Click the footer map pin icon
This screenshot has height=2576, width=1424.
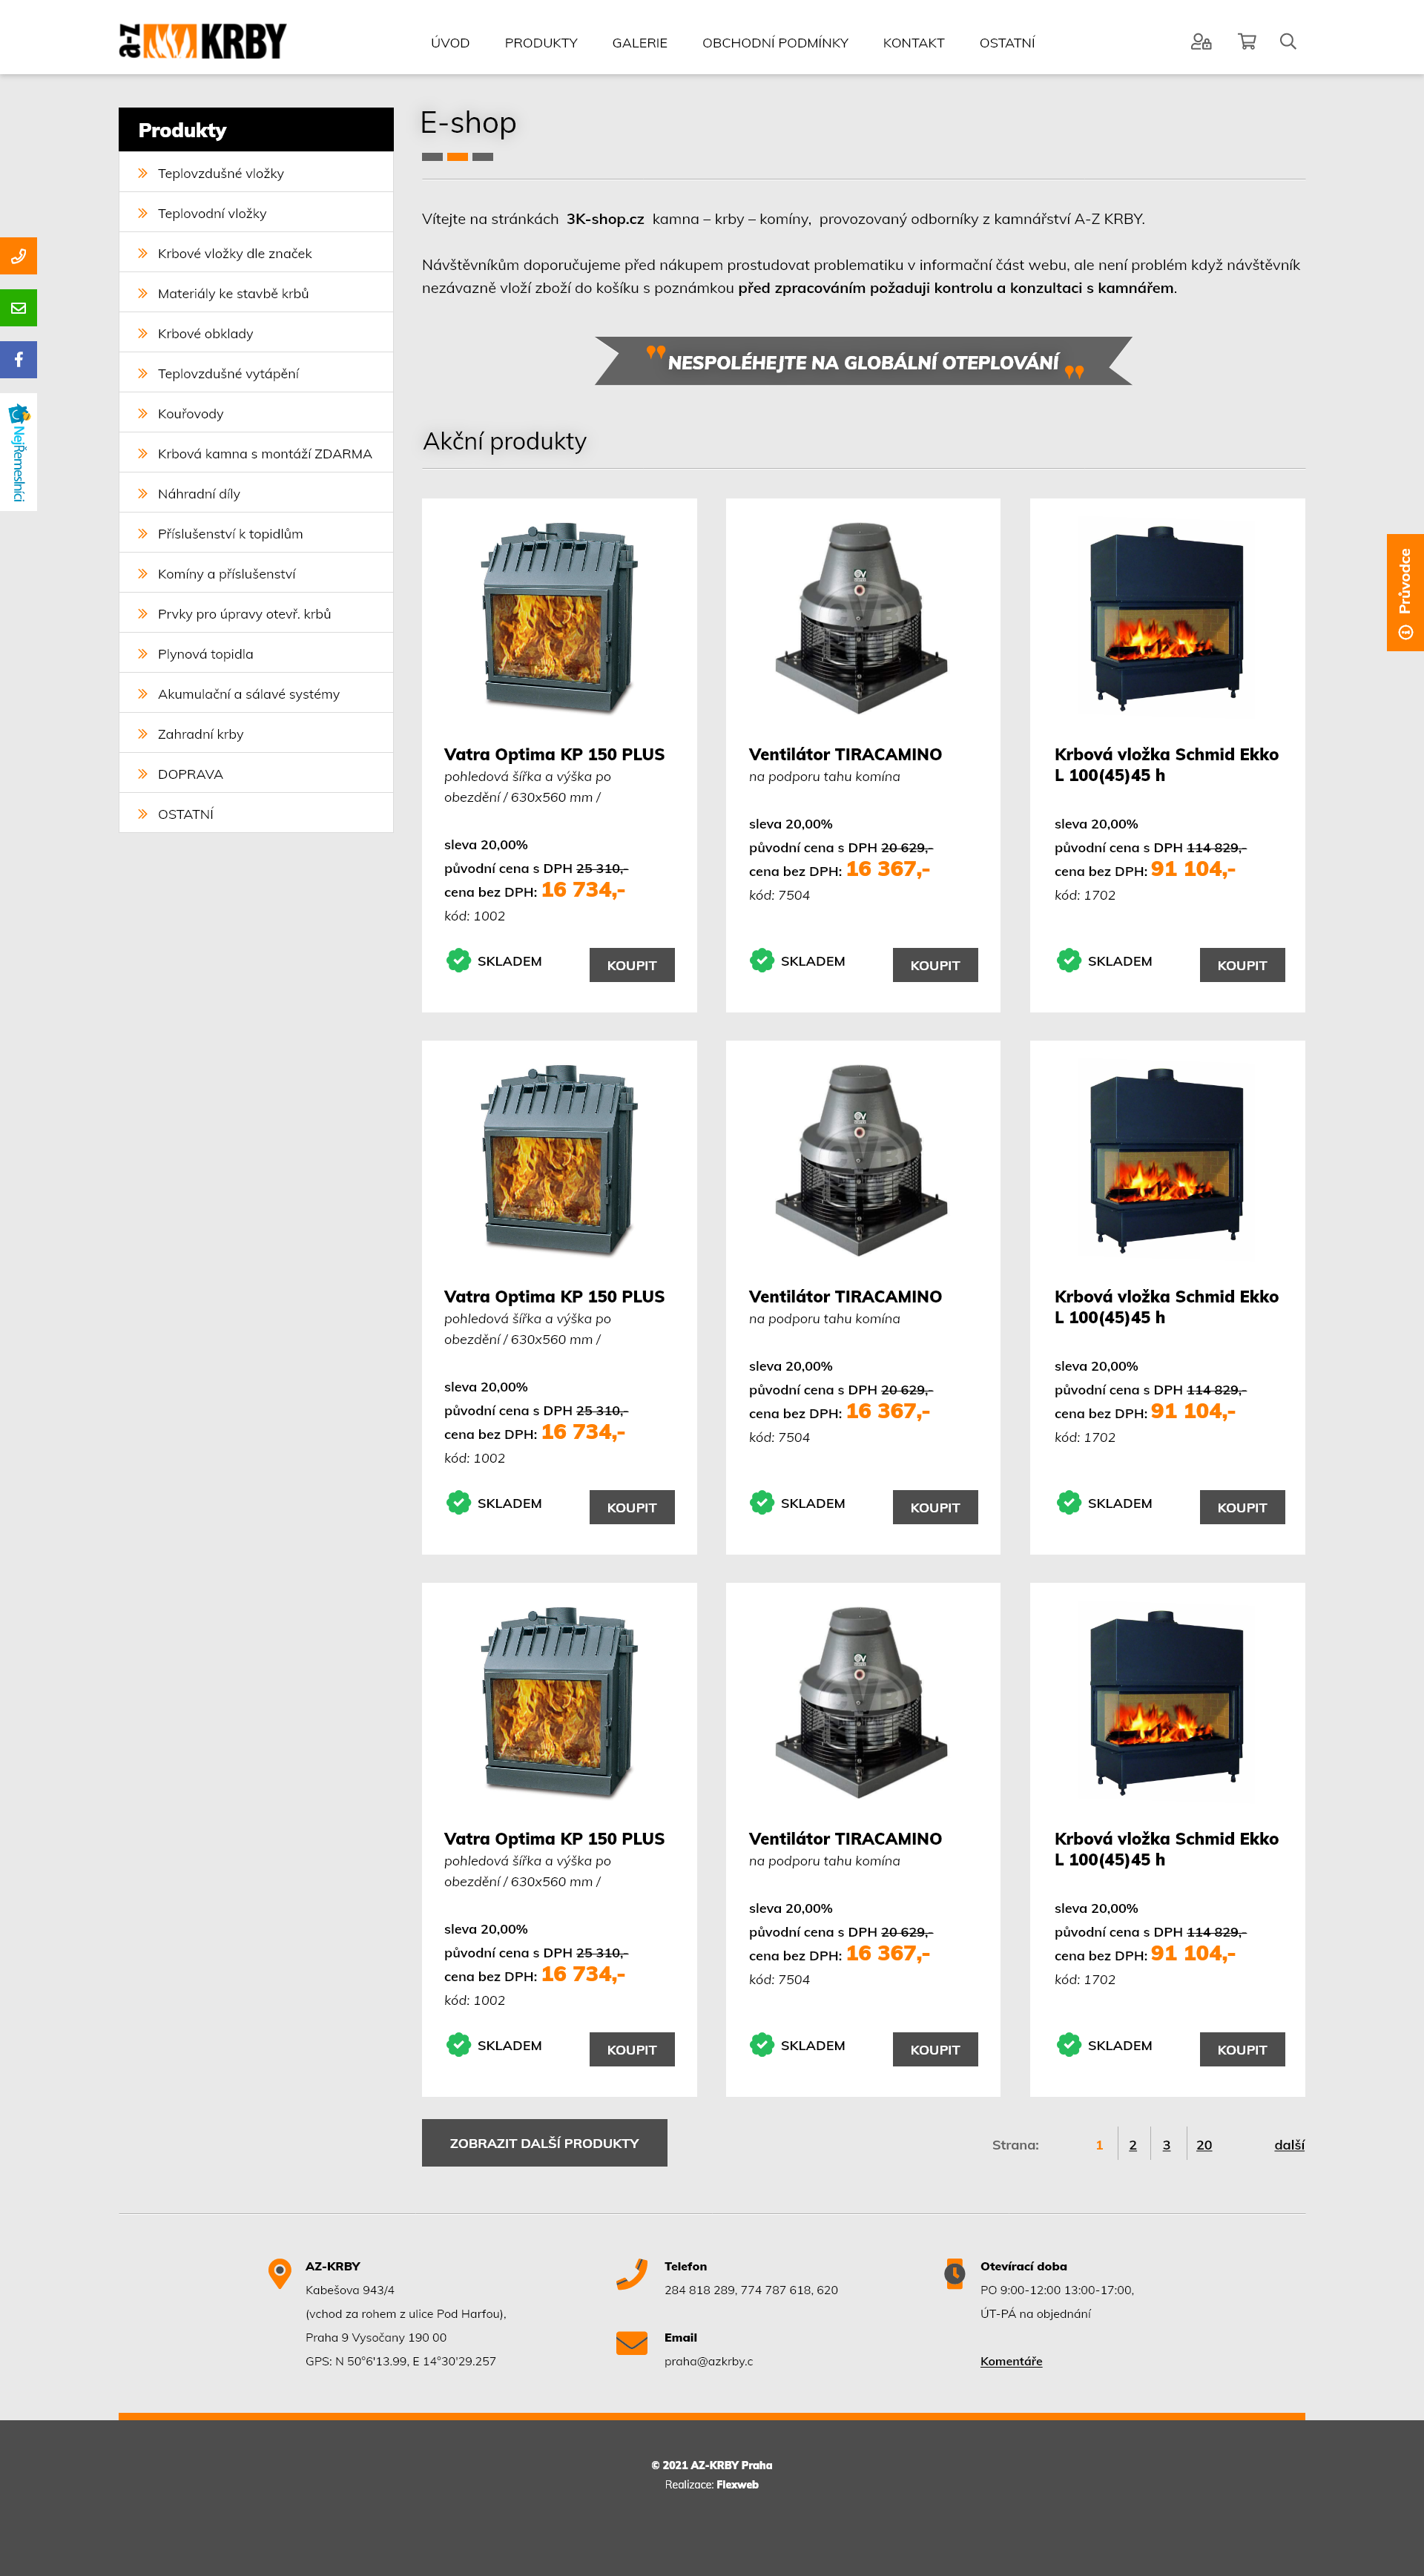(x=280, y=2273)
